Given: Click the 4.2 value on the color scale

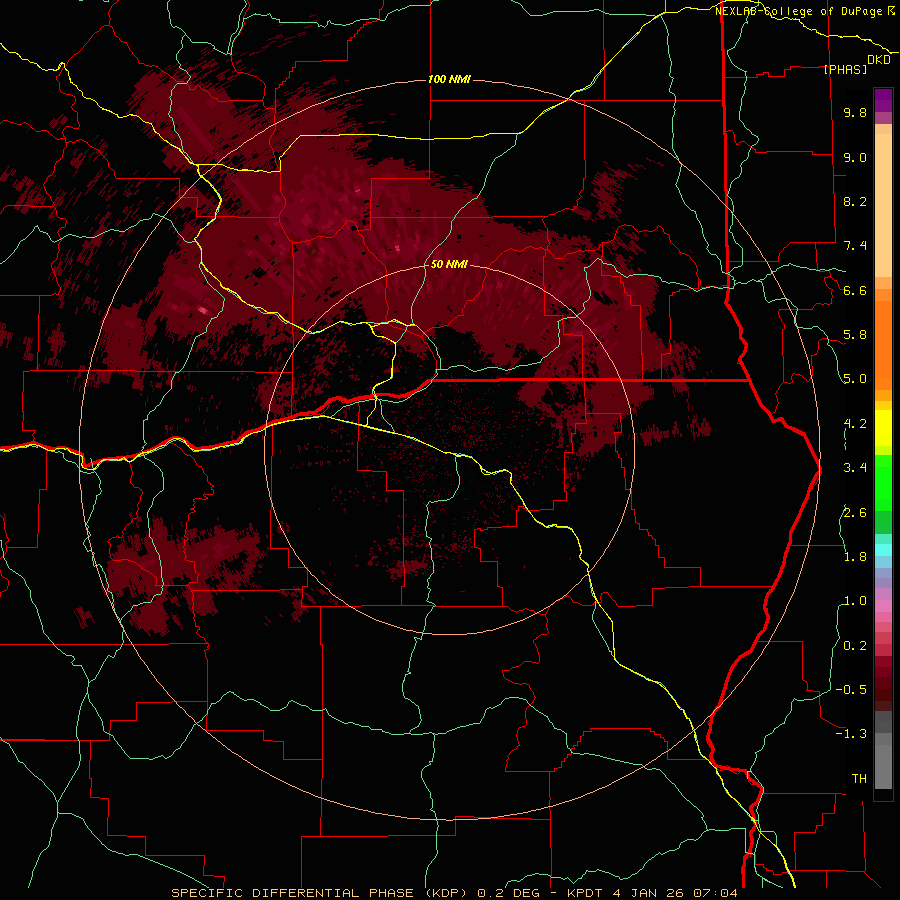Looking at the screenshot, I should (x=855, y=424).
